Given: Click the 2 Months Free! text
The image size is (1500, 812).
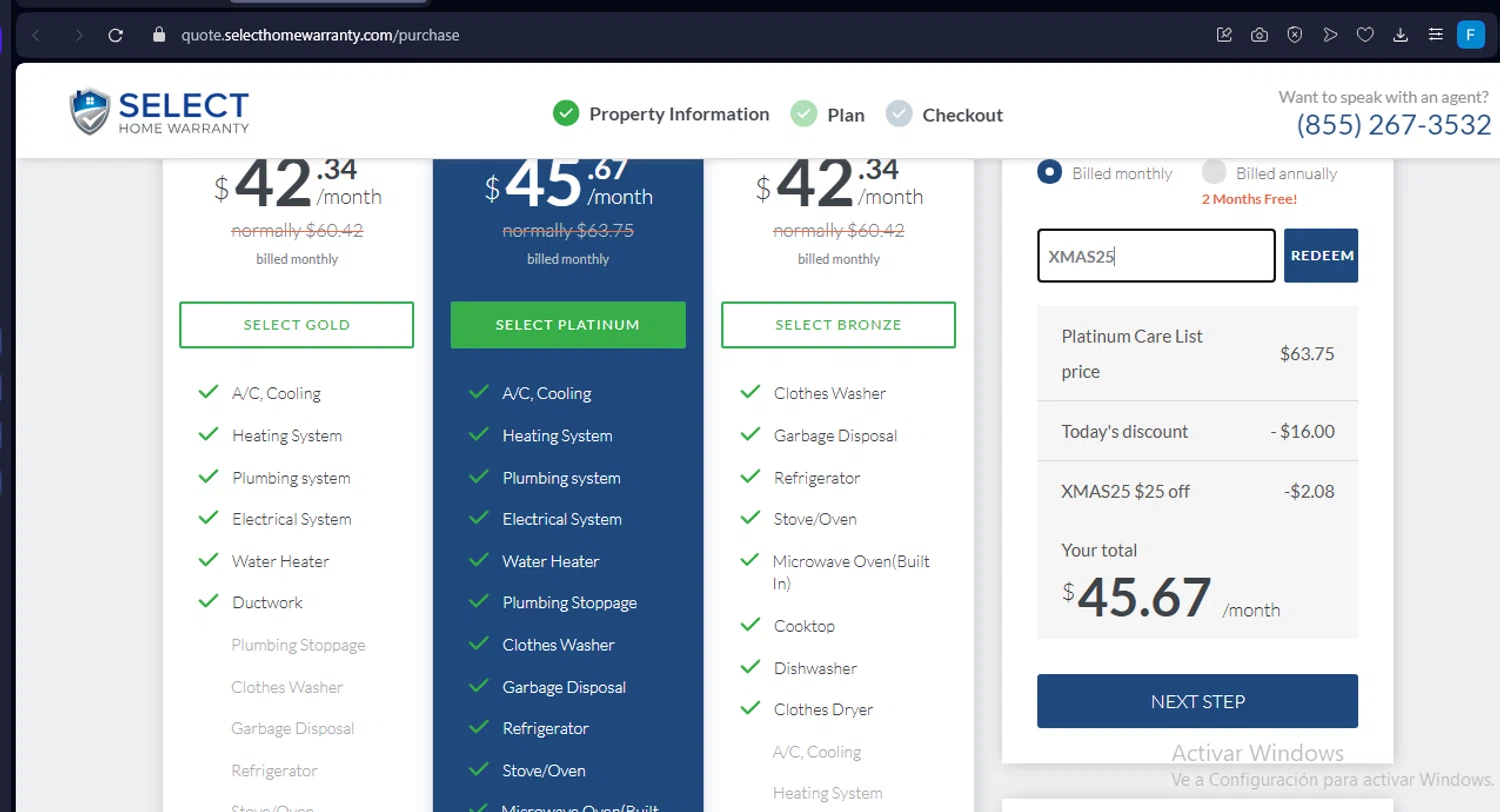Looking at the screenshot, I should 1249,199.
